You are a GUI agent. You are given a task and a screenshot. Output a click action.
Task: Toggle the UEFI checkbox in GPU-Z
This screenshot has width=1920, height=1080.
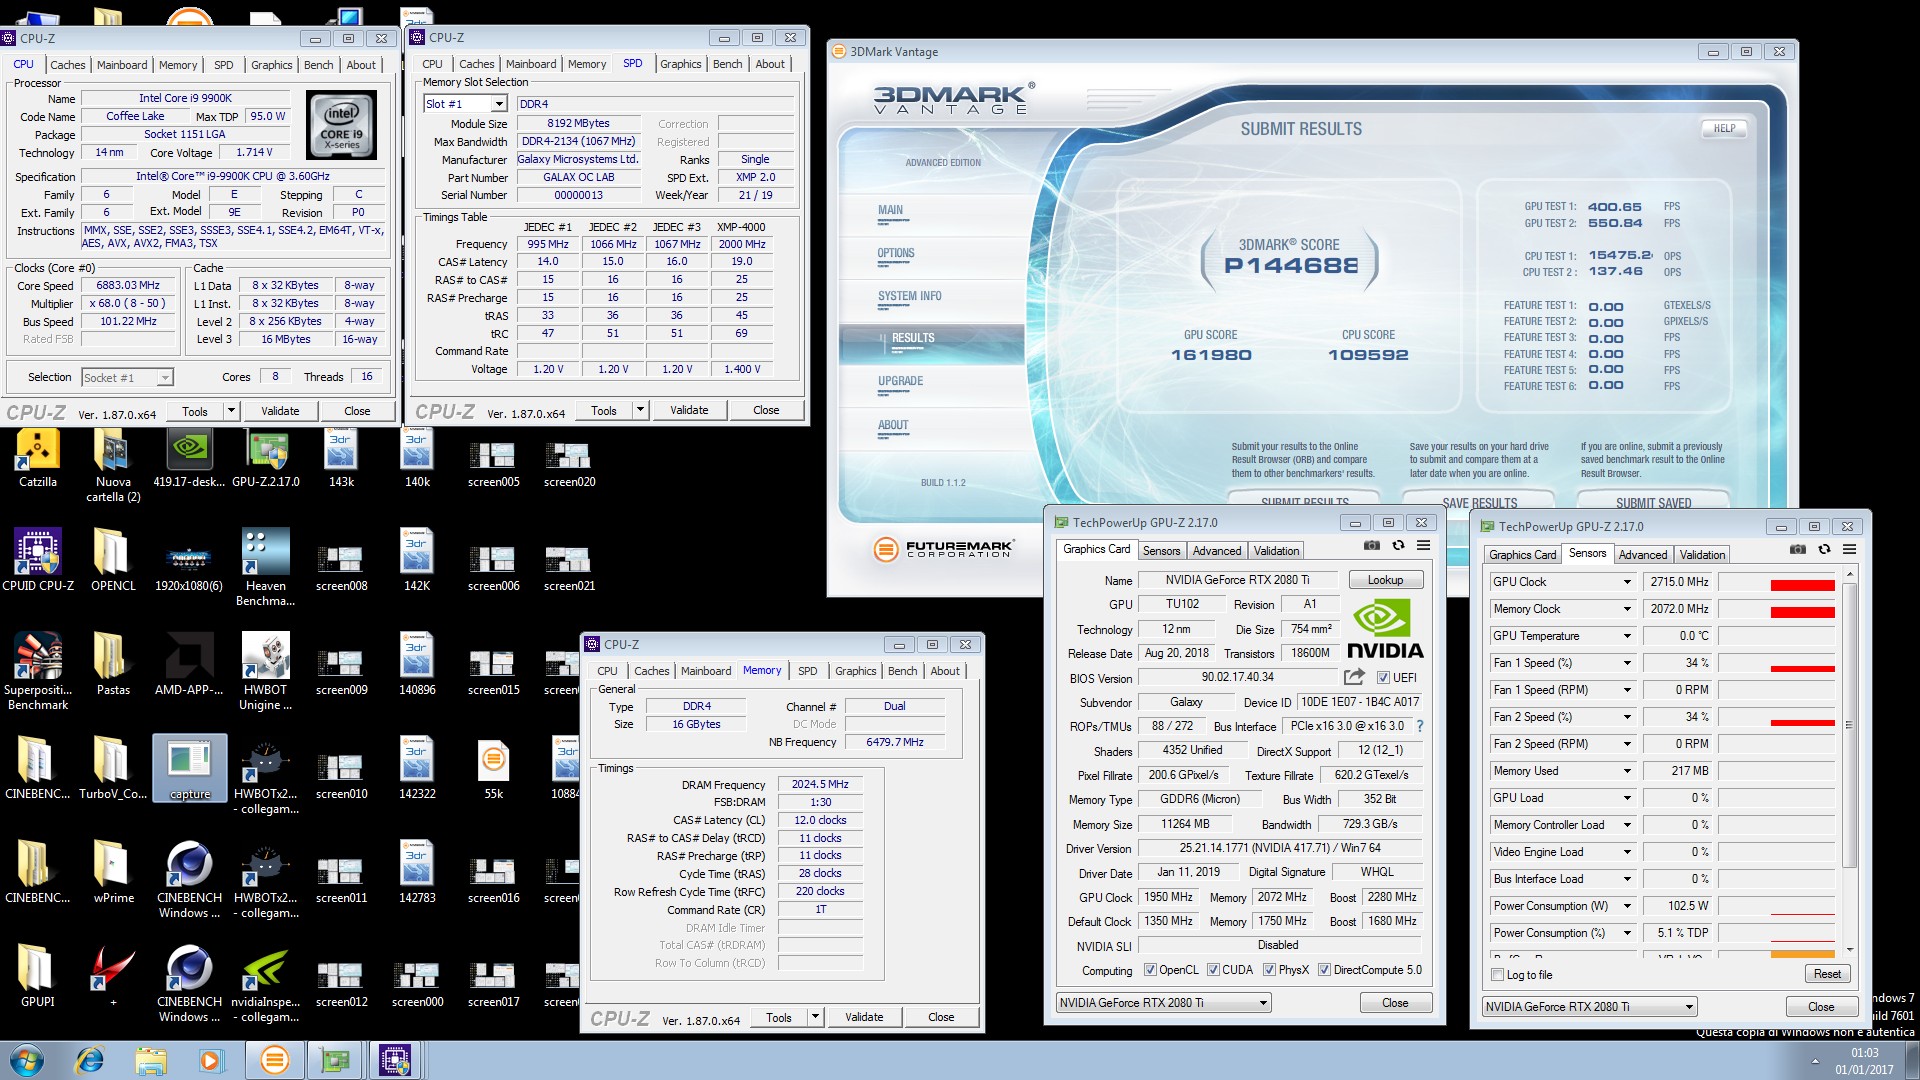tap(1383, 678)
